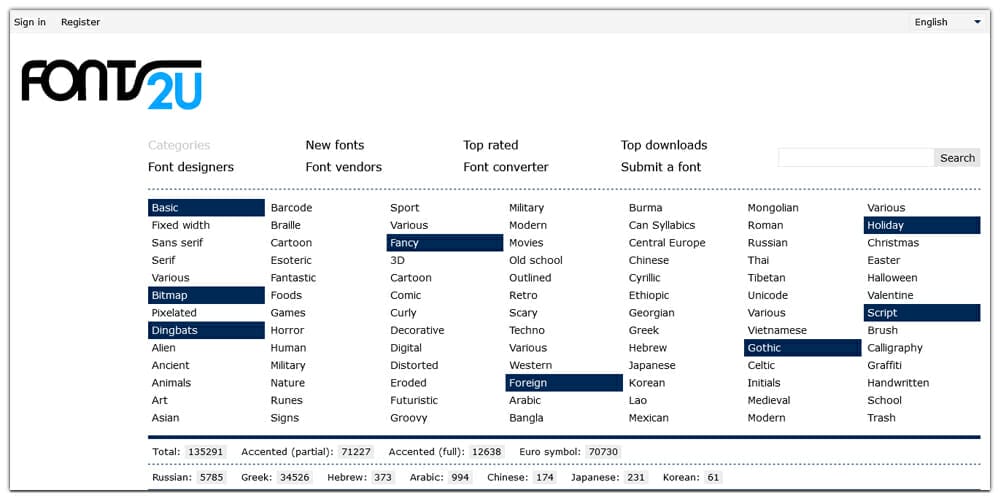The width and height of the screenshot is (1000, 500).
Task: Open the Font designers section
Action: [190, 167]
